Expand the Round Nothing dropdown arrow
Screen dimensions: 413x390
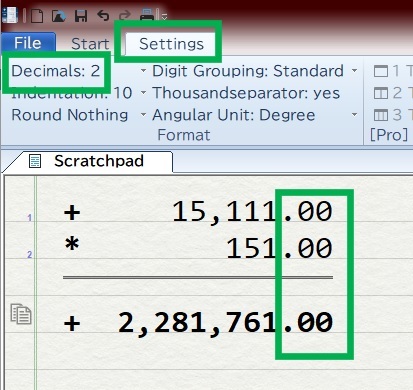[143, 115]
